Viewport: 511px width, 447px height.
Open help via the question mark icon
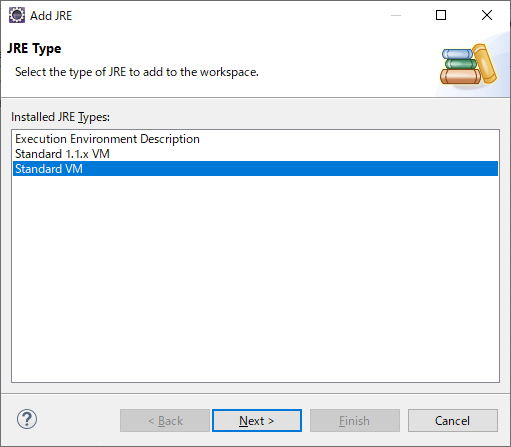(x=27, y=419)
